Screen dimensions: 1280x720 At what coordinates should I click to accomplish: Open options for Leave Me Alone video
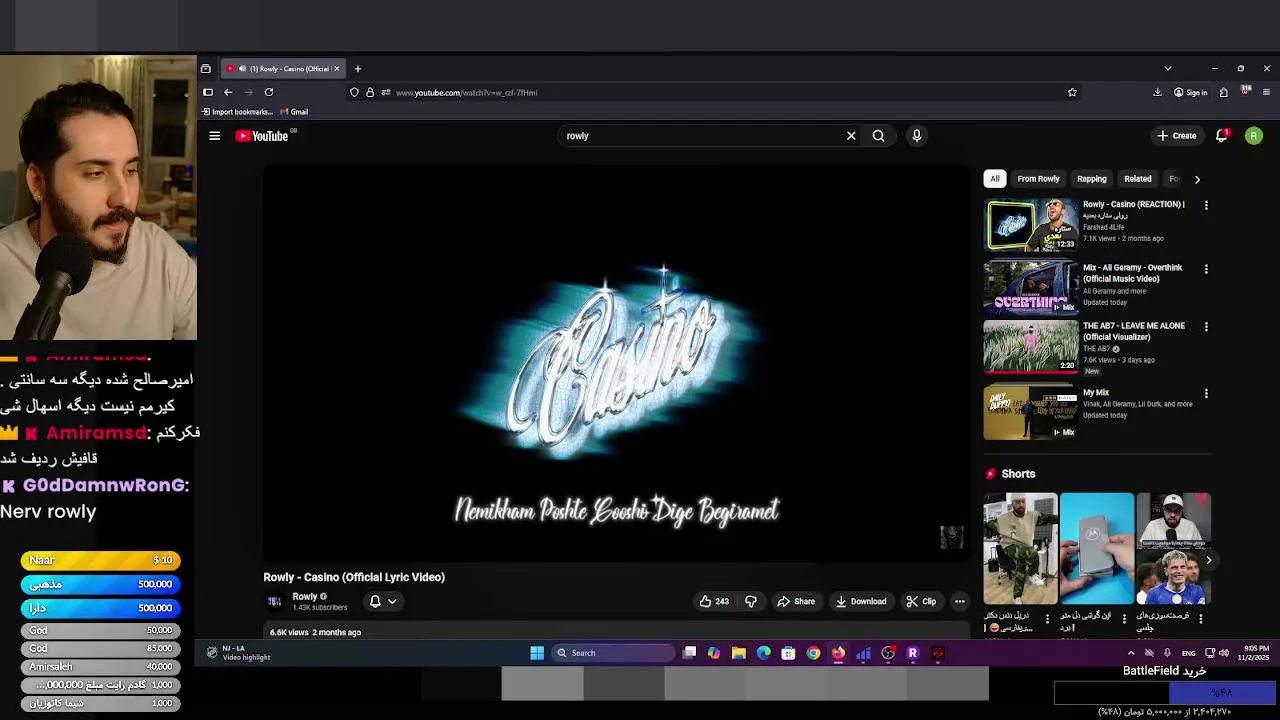click(1206, 327)
